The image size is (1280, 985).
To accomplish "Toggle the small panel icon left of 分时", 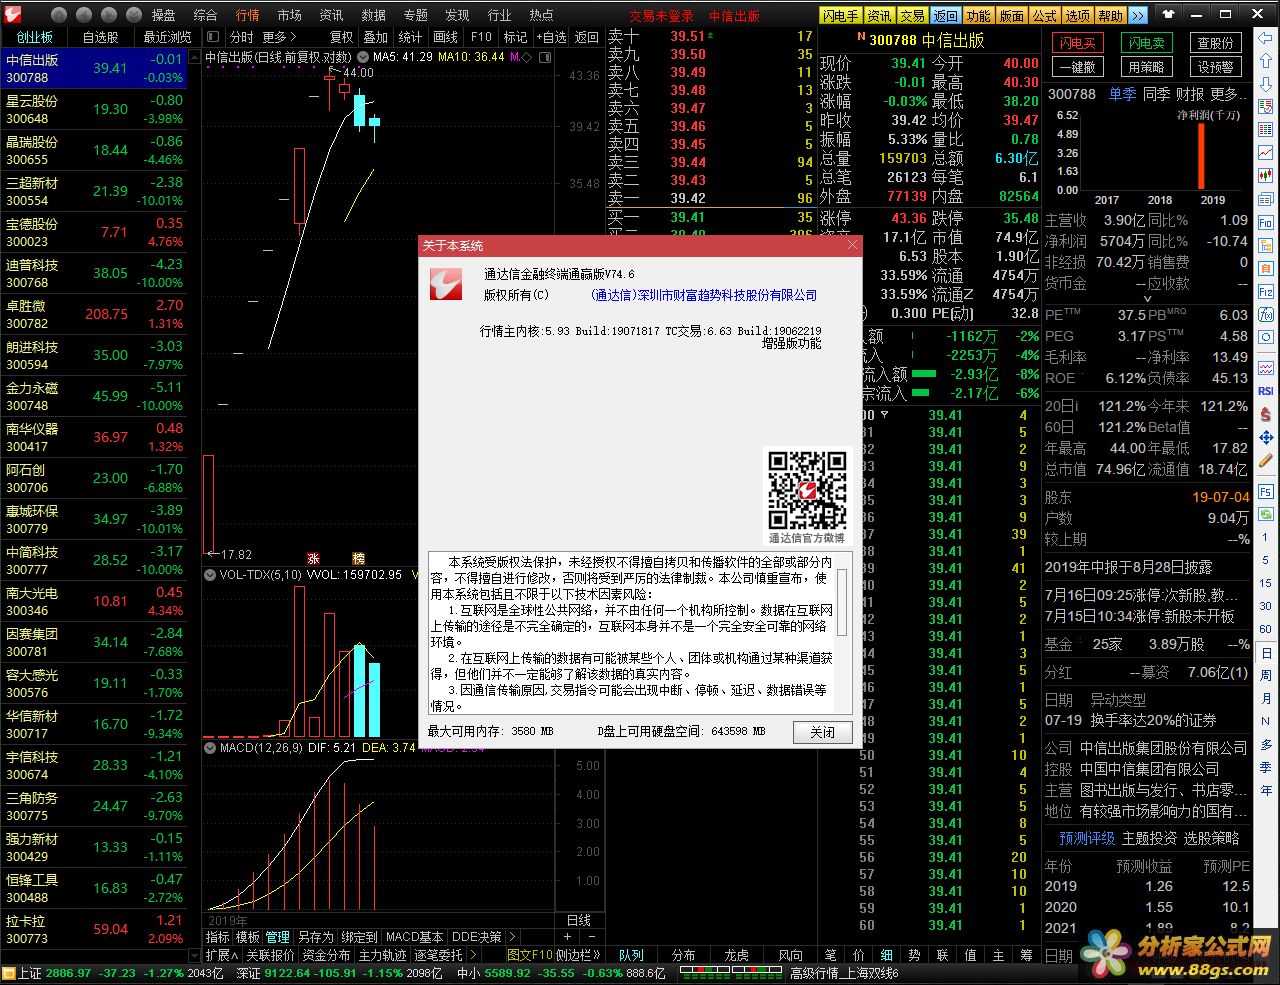I will click(x=212, y=37).
